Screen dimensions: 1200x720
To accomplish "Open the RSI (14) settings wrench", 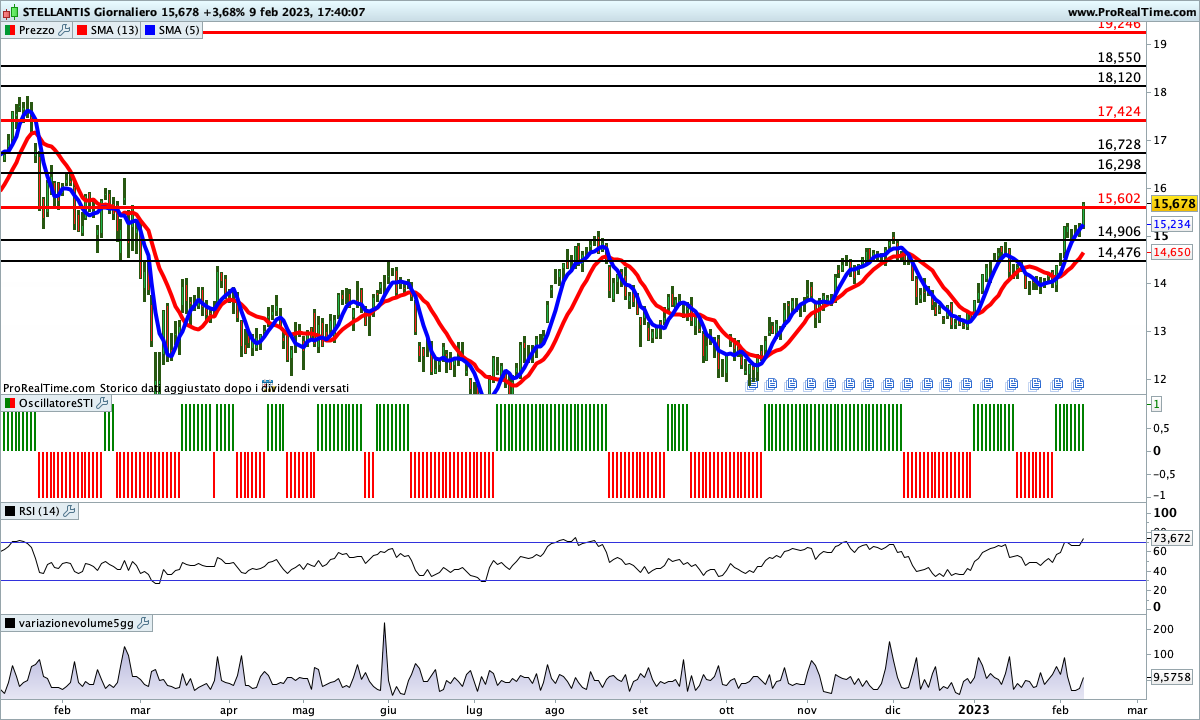I will pos(69,511).
